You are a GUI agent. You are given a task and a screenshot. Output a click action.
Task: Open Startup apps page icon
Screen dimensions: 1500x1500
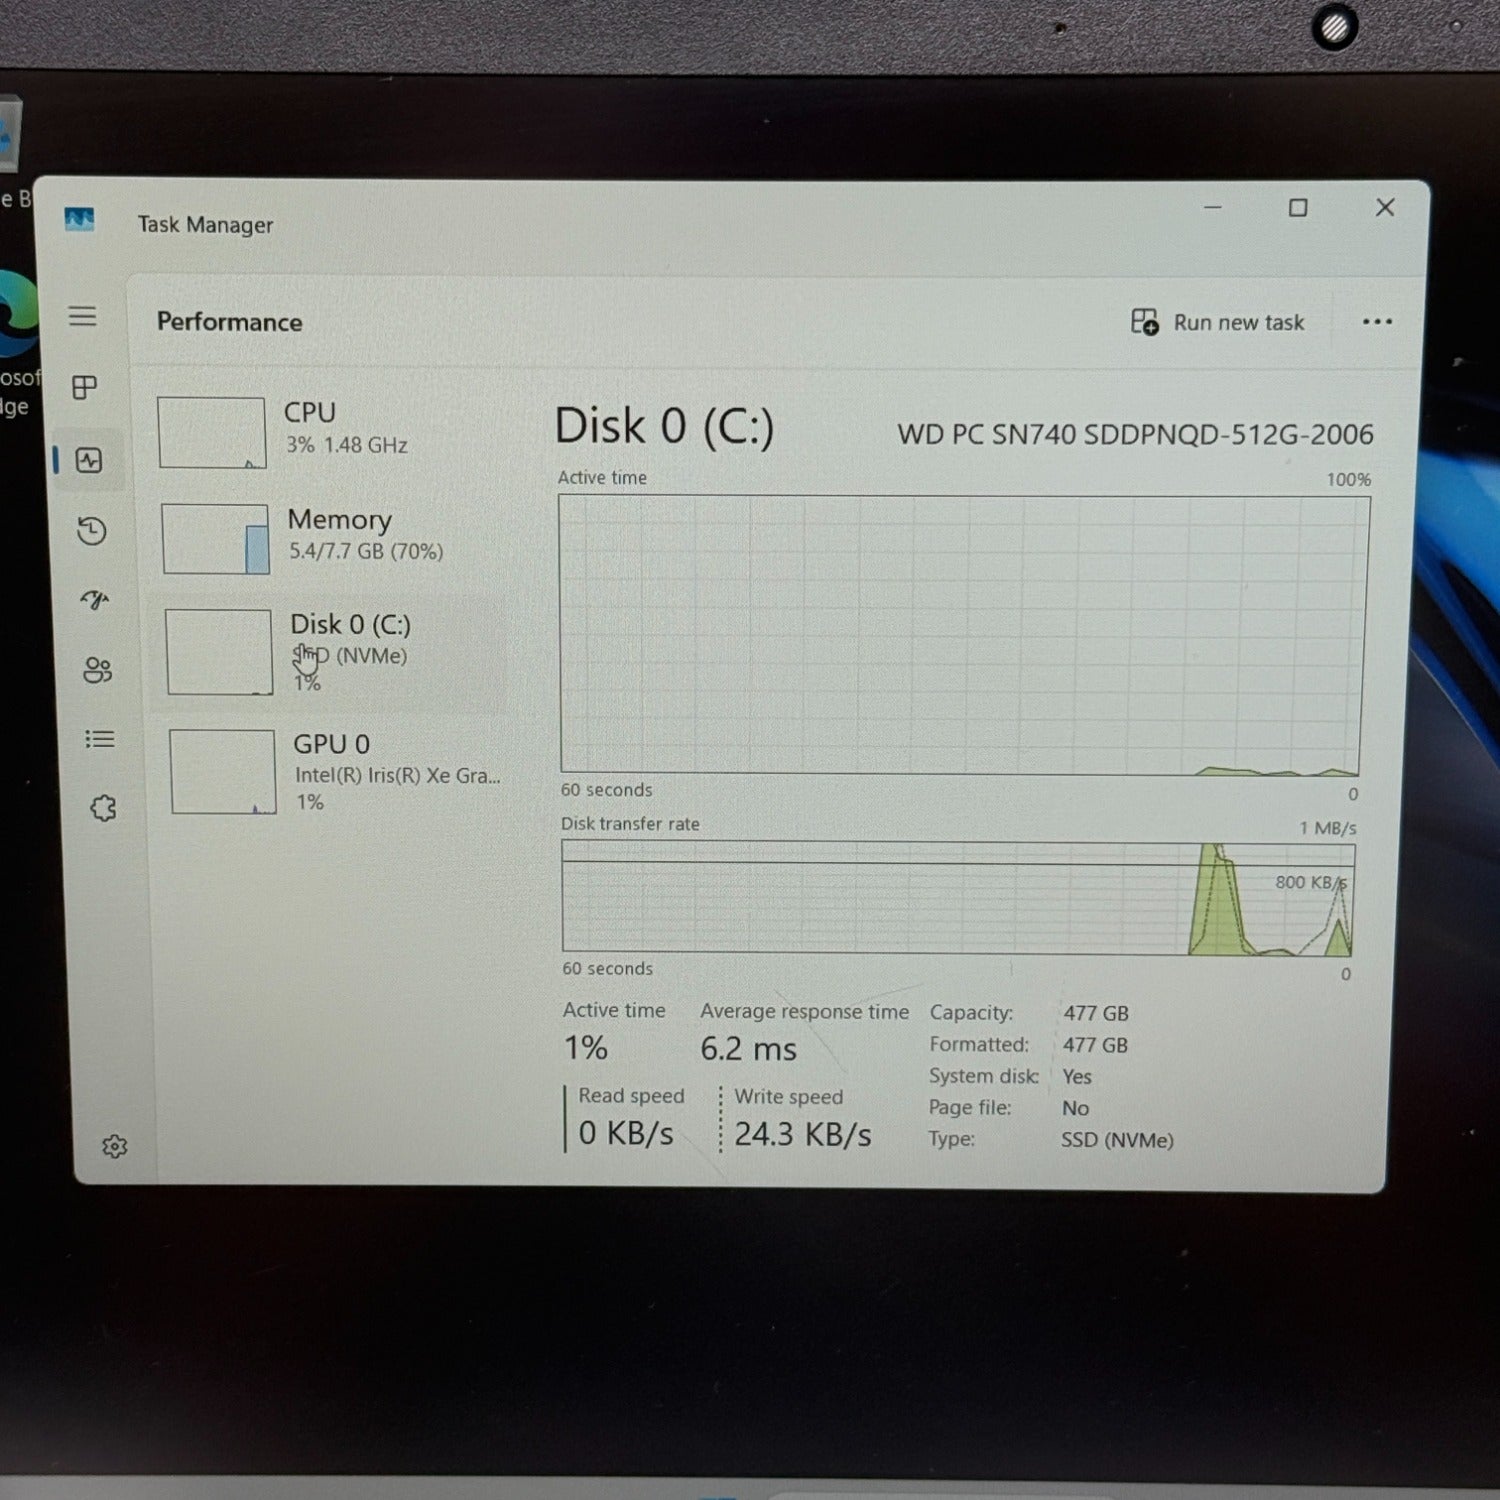[x=95, y=600]
